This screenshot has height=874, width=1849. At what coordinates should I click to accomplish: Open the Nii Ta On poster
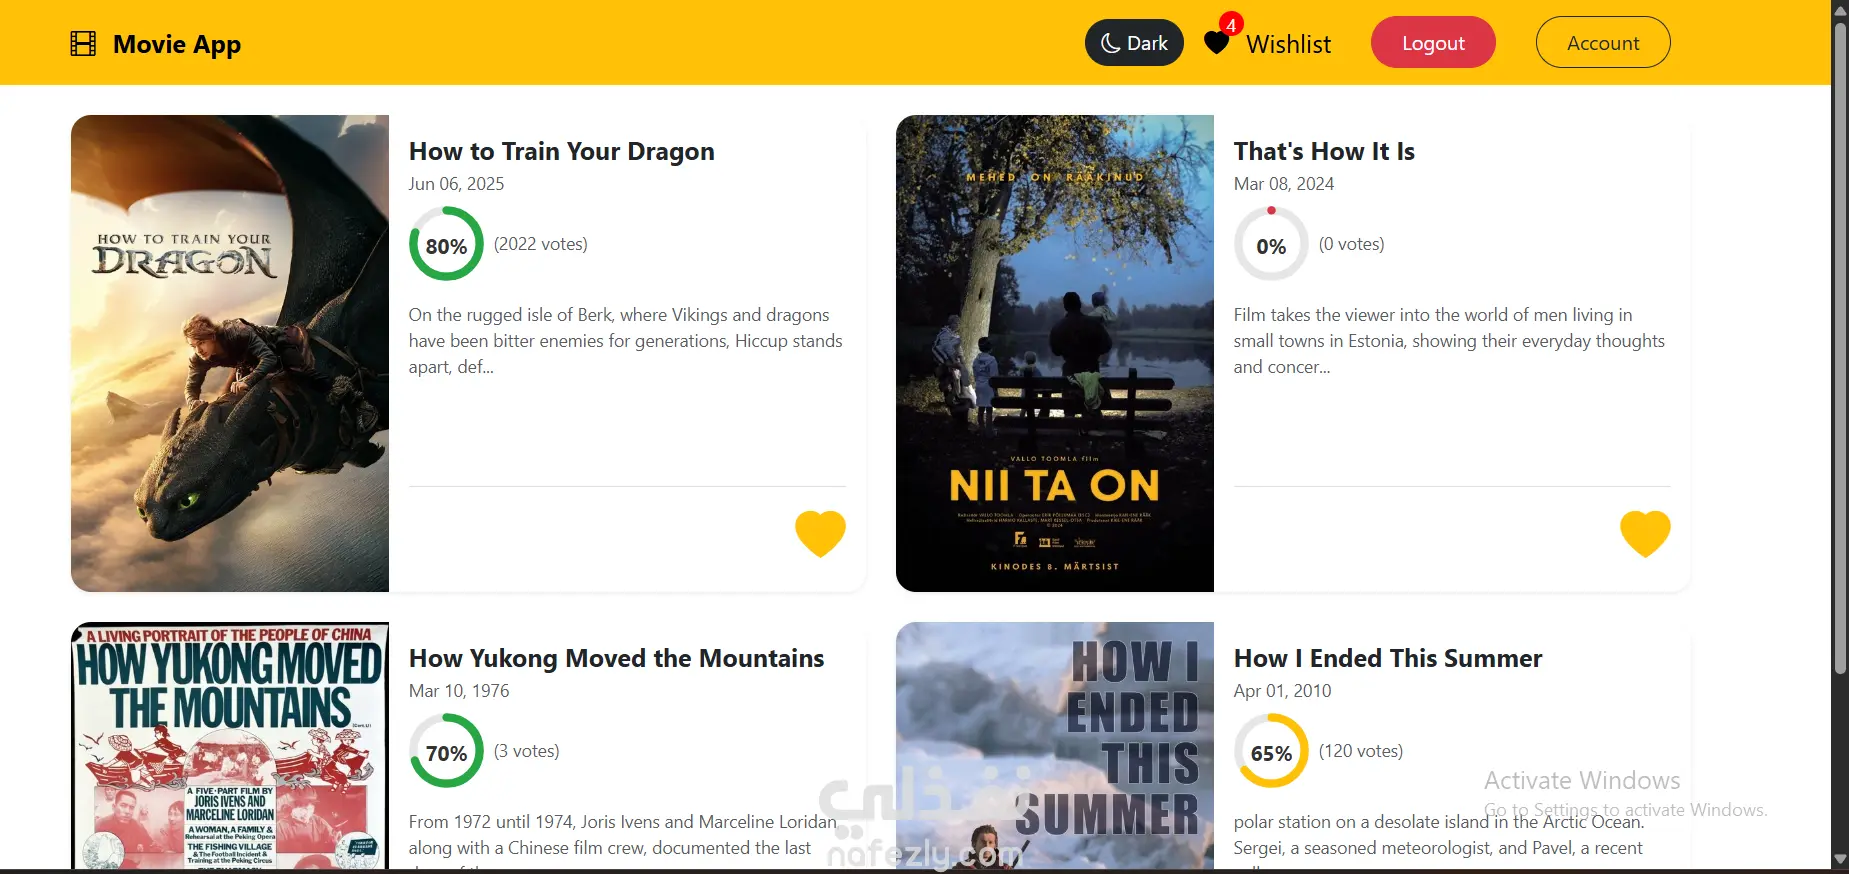pos(1054,353)
